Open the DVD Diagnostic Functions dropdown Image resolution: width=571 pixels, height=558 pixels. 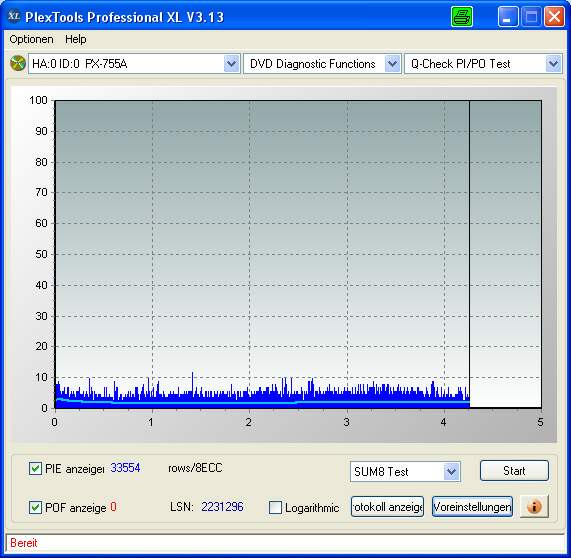[x=393, y=64]
